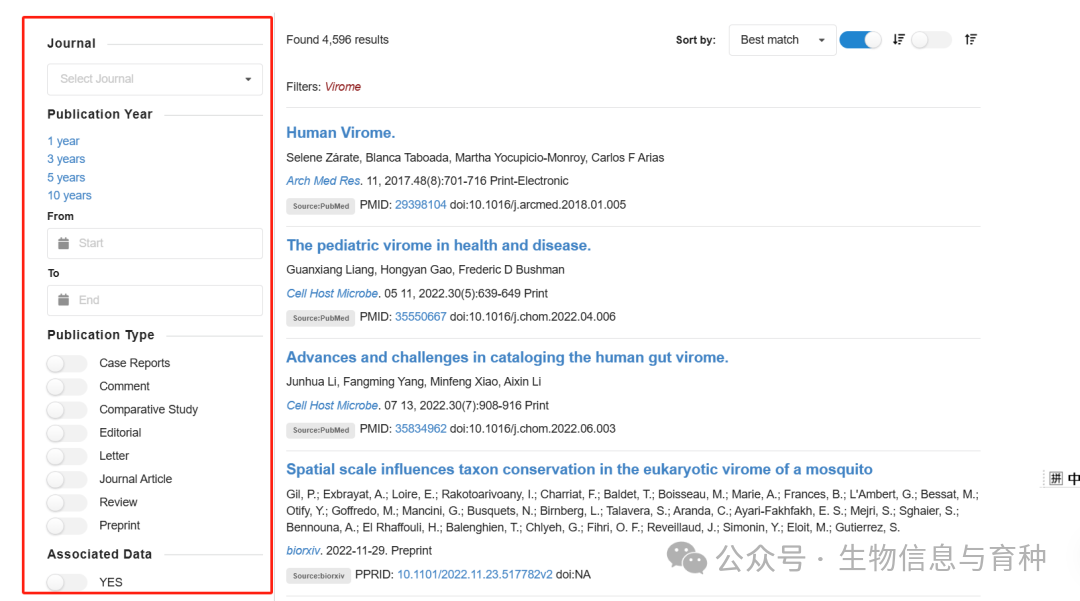Click the ascending sort icon
Viewport: 1080px width, 601px height.
click(x=970, y=40)
